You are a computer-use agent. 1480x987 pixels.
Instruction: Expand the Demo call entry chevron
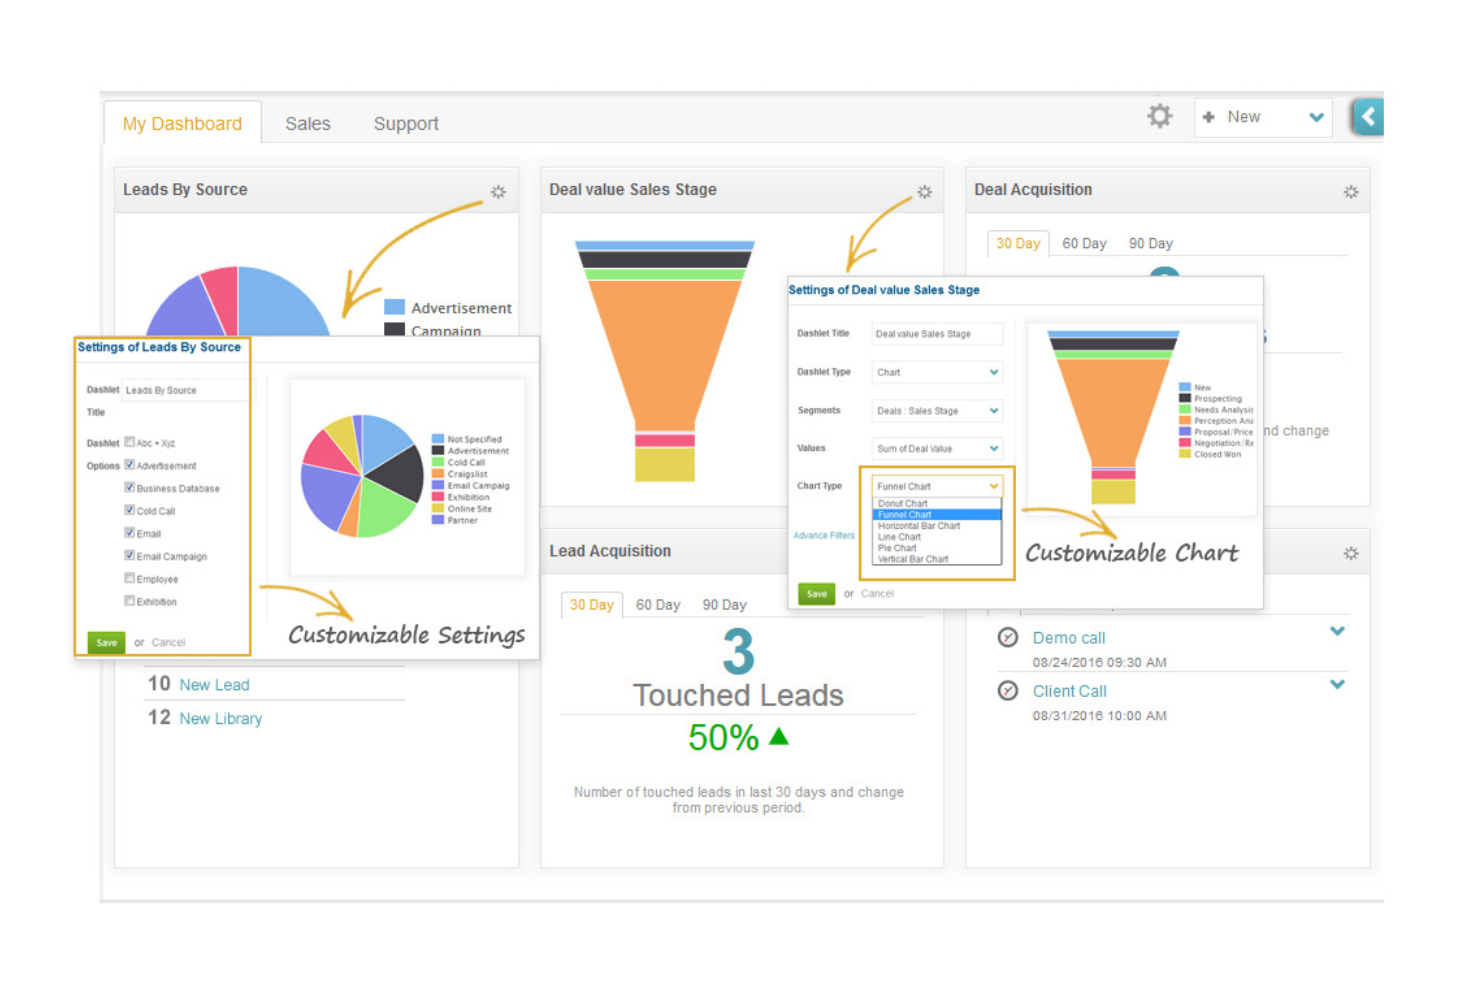click(1338, 632)
